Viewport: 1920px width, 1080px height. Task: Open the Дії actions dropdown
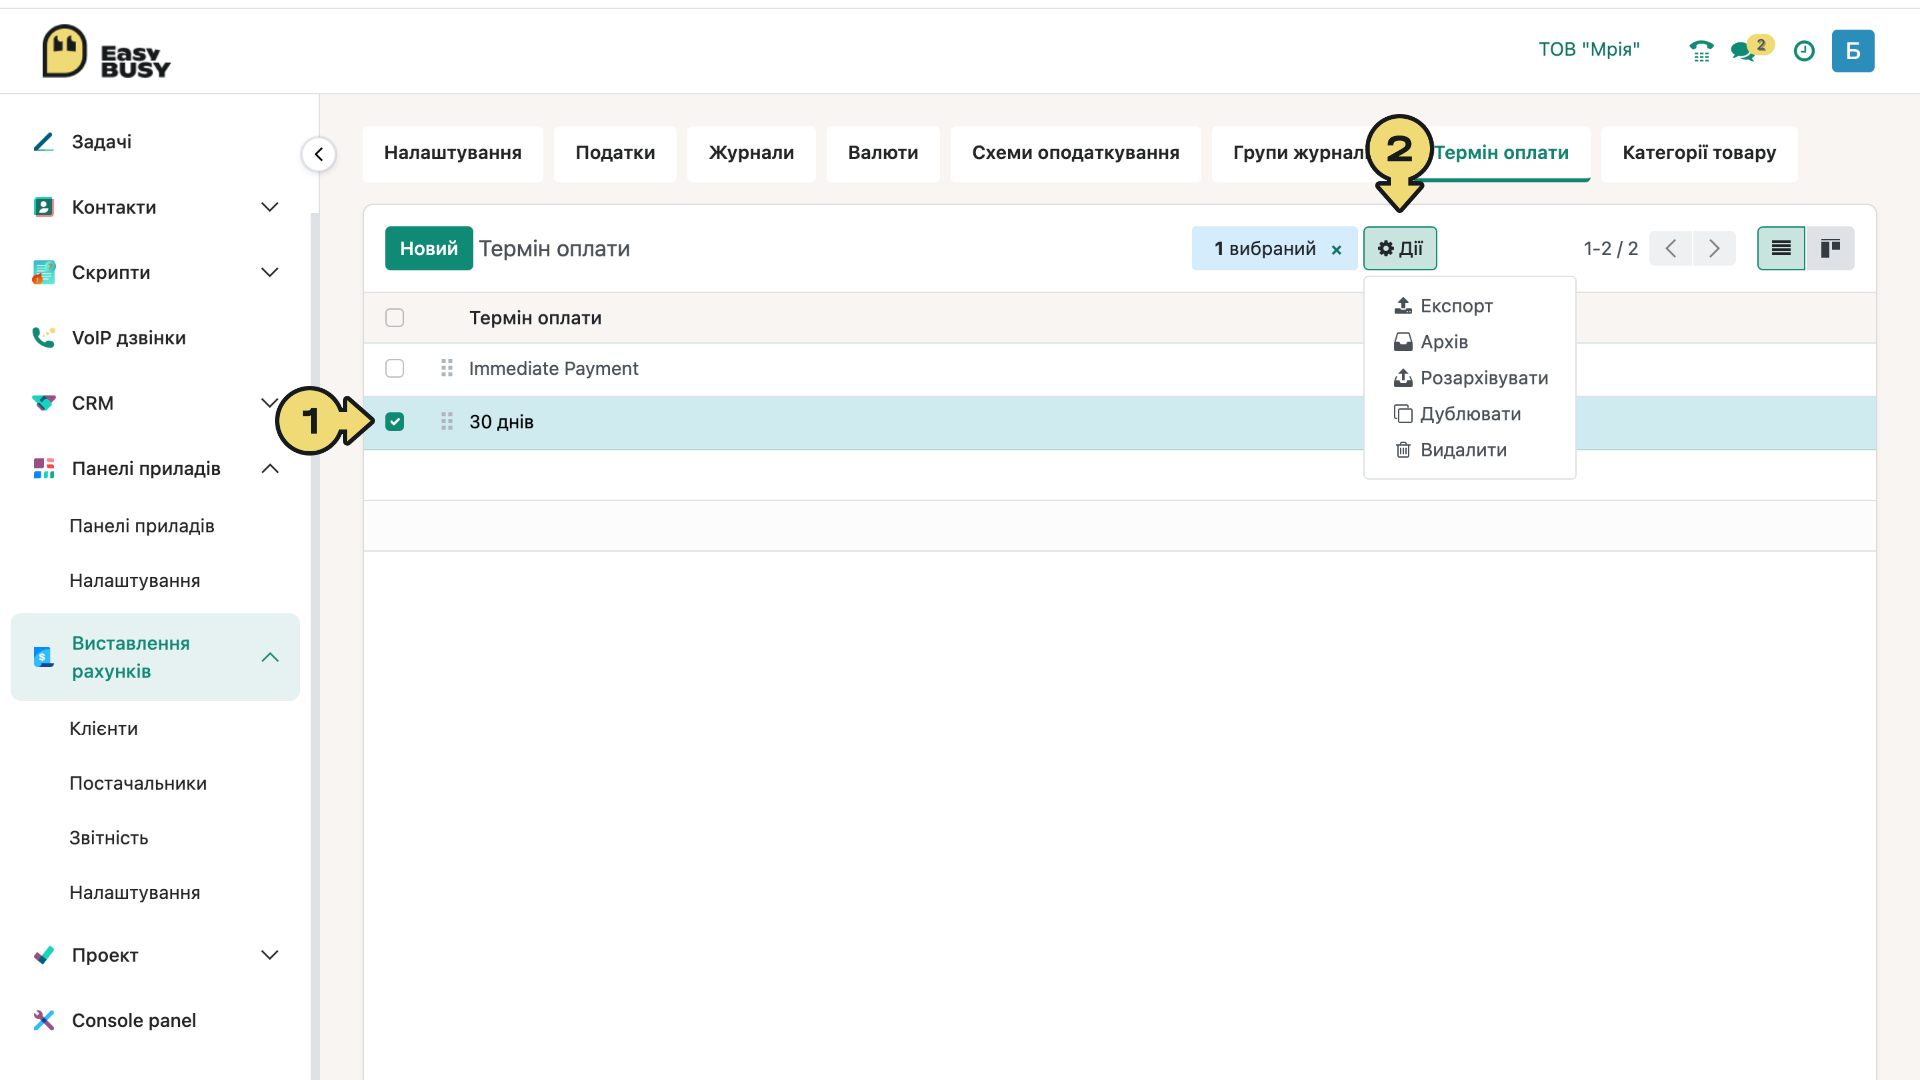pos(1400,248)
